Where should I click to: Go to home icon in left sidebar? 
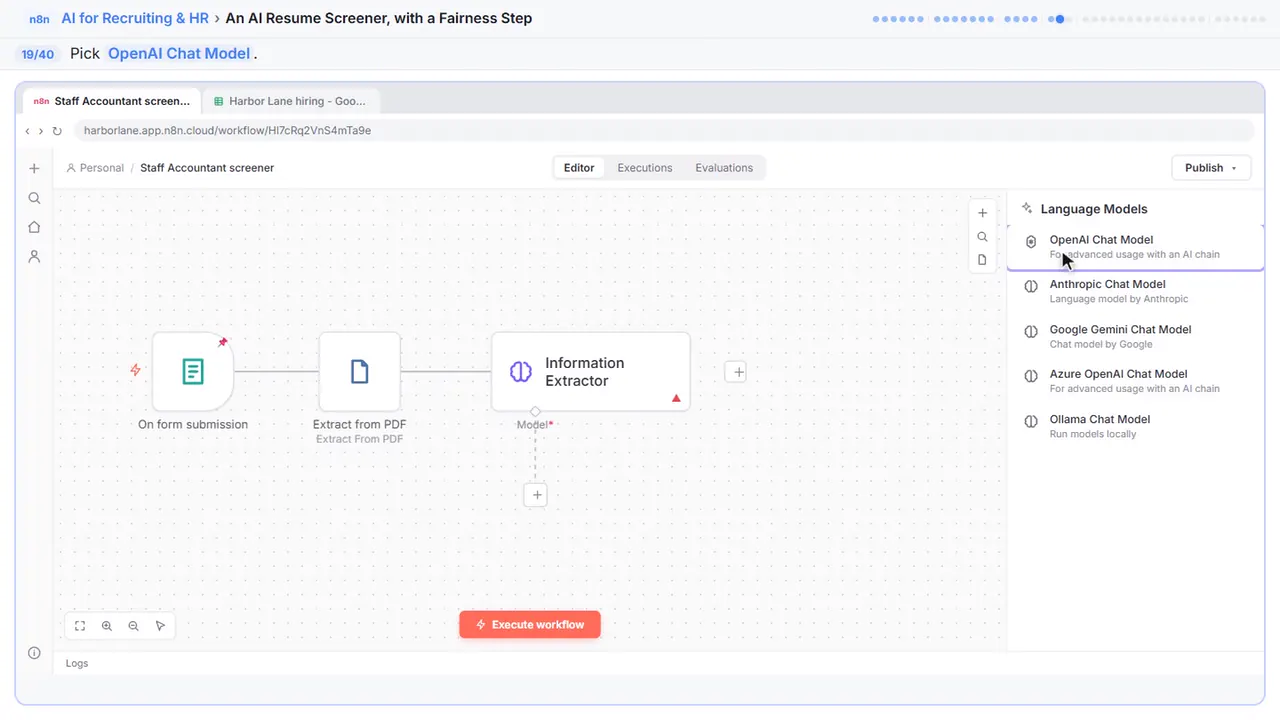click(x=34, y=227)
